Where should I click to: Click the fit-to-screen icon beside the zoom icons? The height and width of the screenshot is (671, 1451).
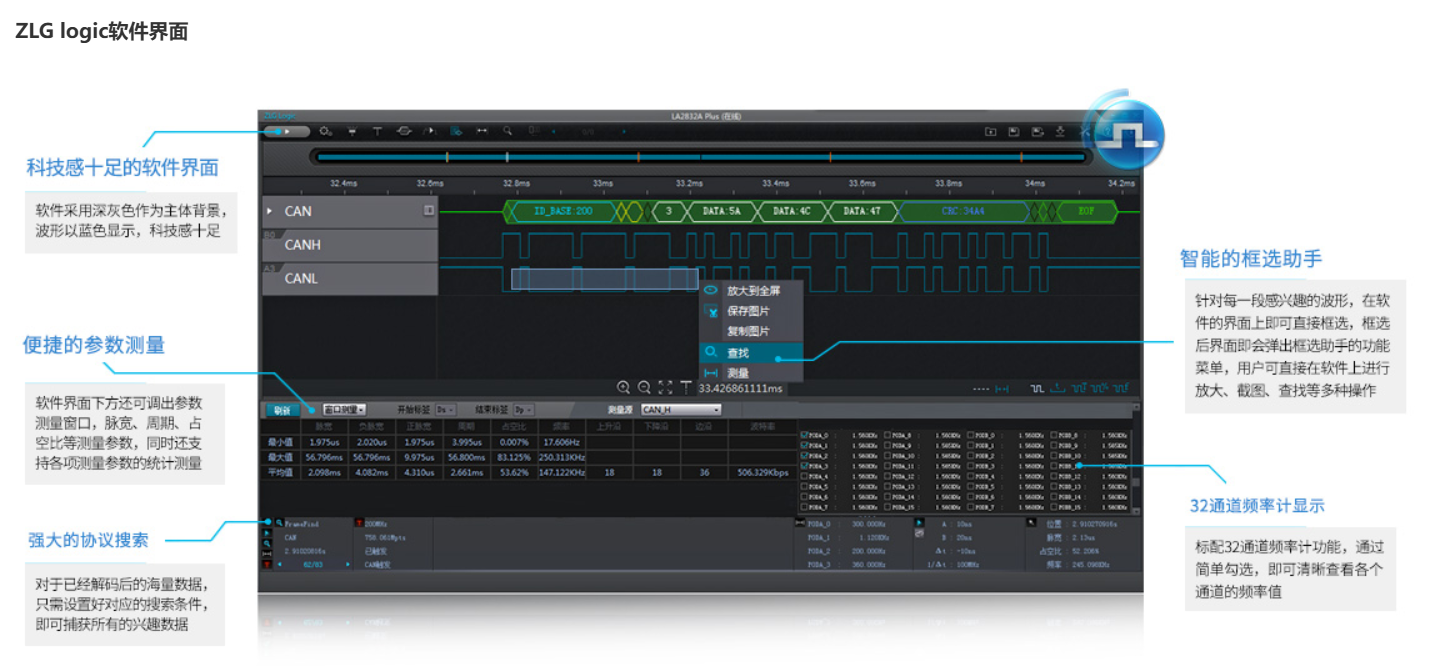coord(665,387)
